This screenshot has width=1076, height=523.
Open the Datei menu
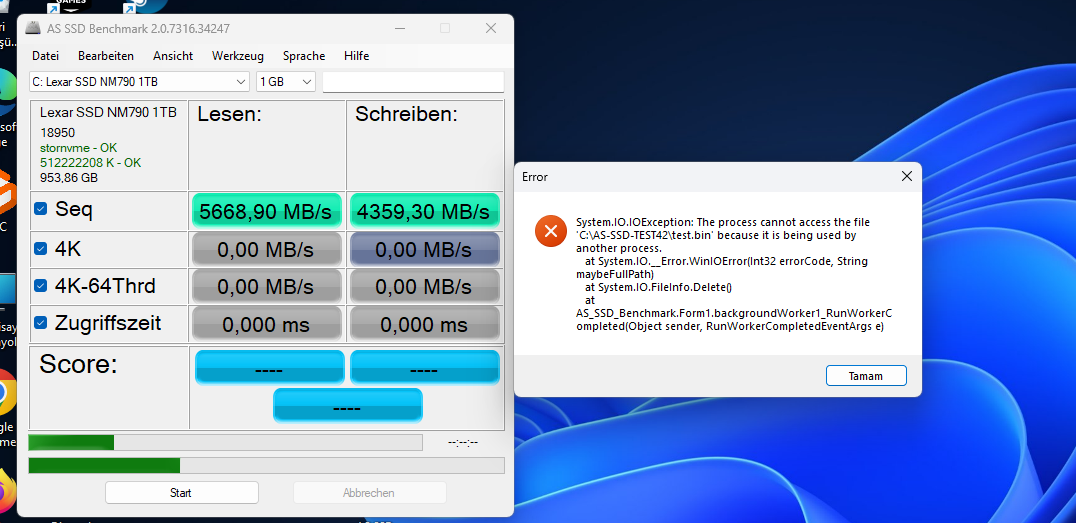pyautogui.click(x=45, y=56)
